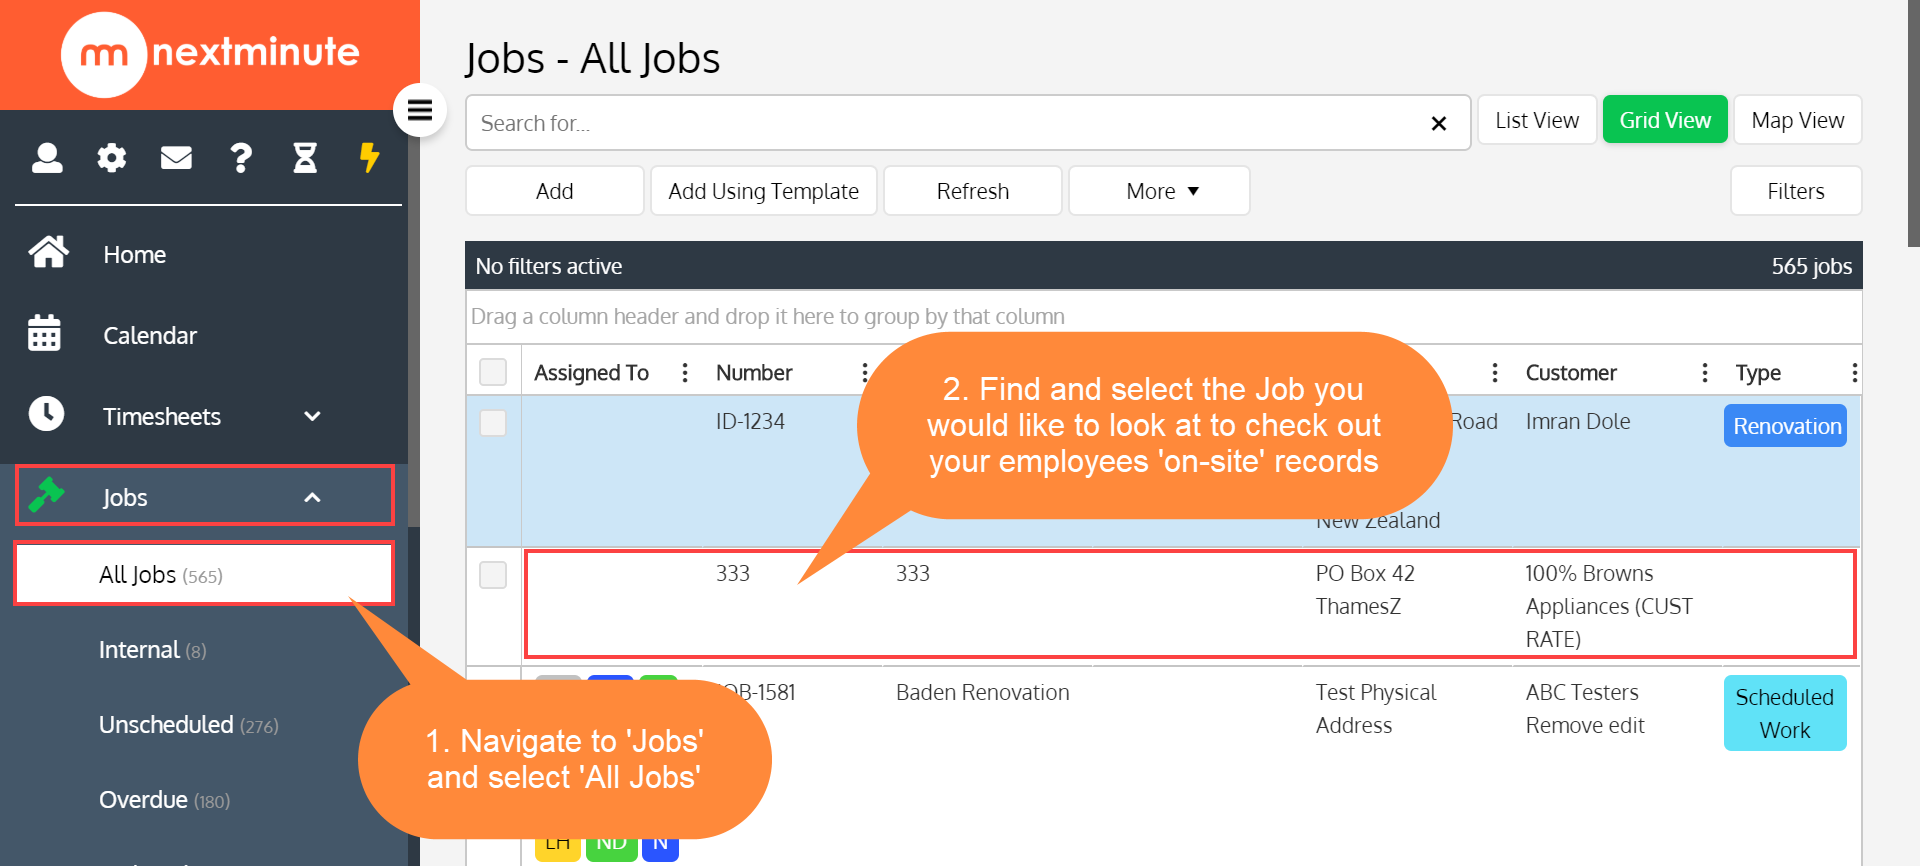Open the envelope messages icon
The image size is (1920, 866).
[x=176, y=158]
